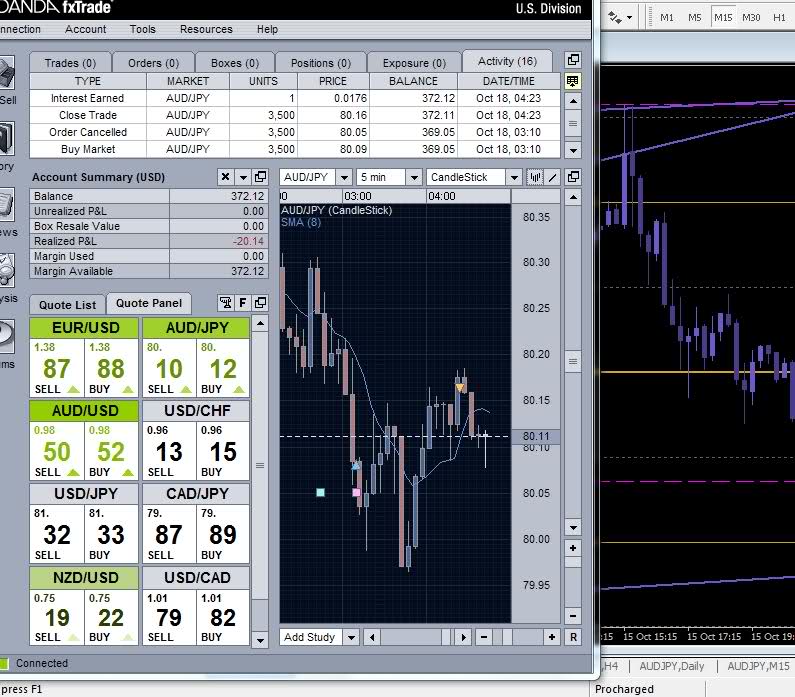Detach the quote panel window
The height and width of the screenshot is (697, 795).
pyautogui.click(x=261, y=303)
